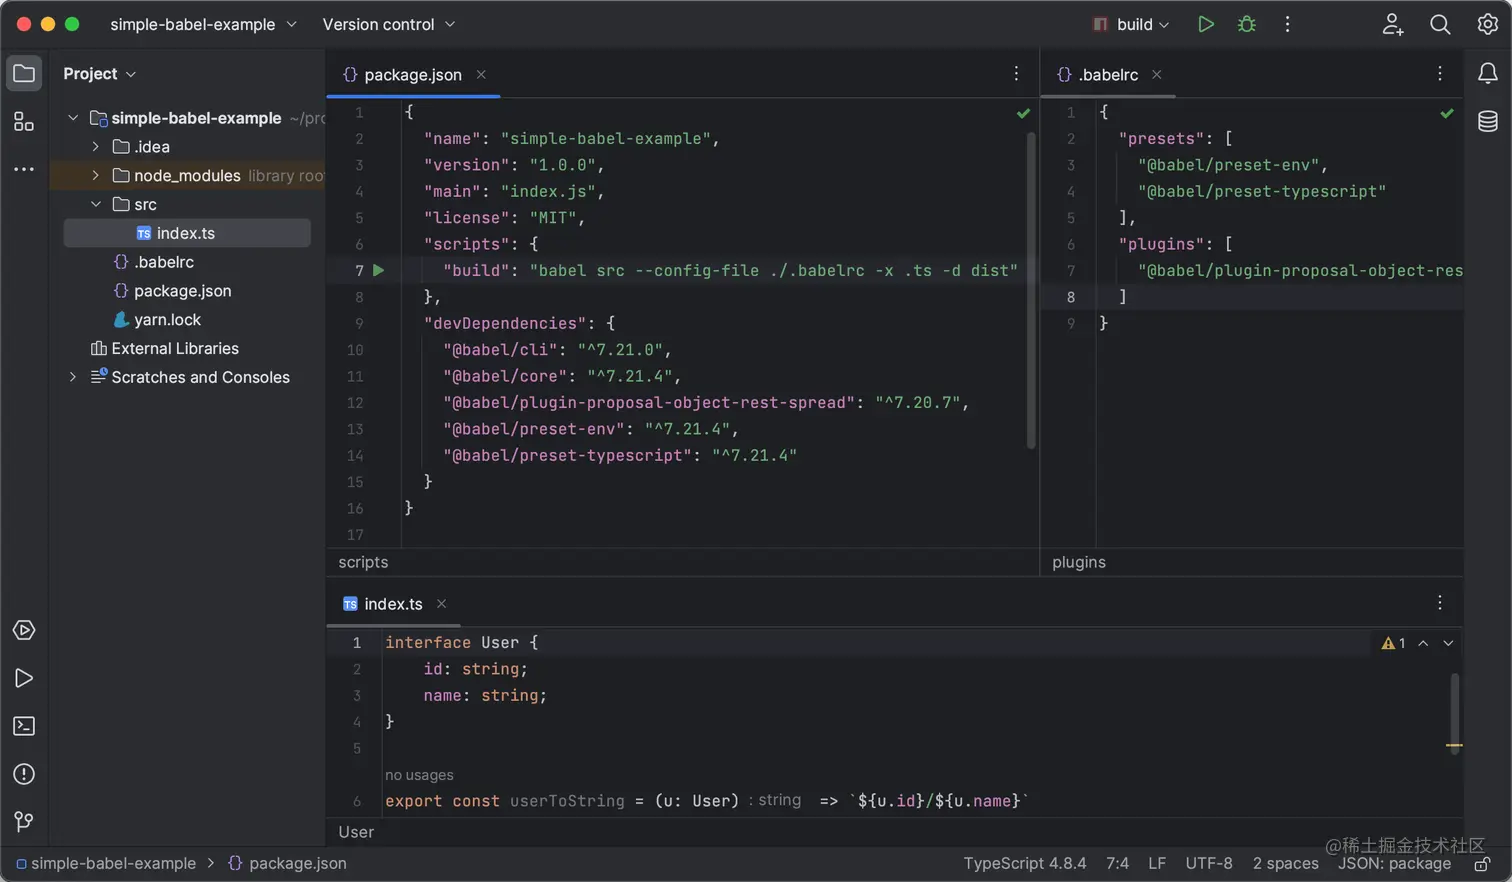Run the 'build' configuration with the play icon
The height and width of the screenshot is (882, 1512).
pyautogui.click(x=1206, y=24)
